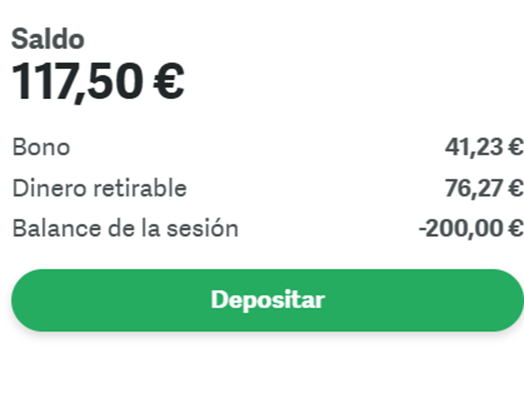Click the Depositar text inside the button
Viewport: 524px width, 398px height.
pyautogui.click(x=268, y=300)
